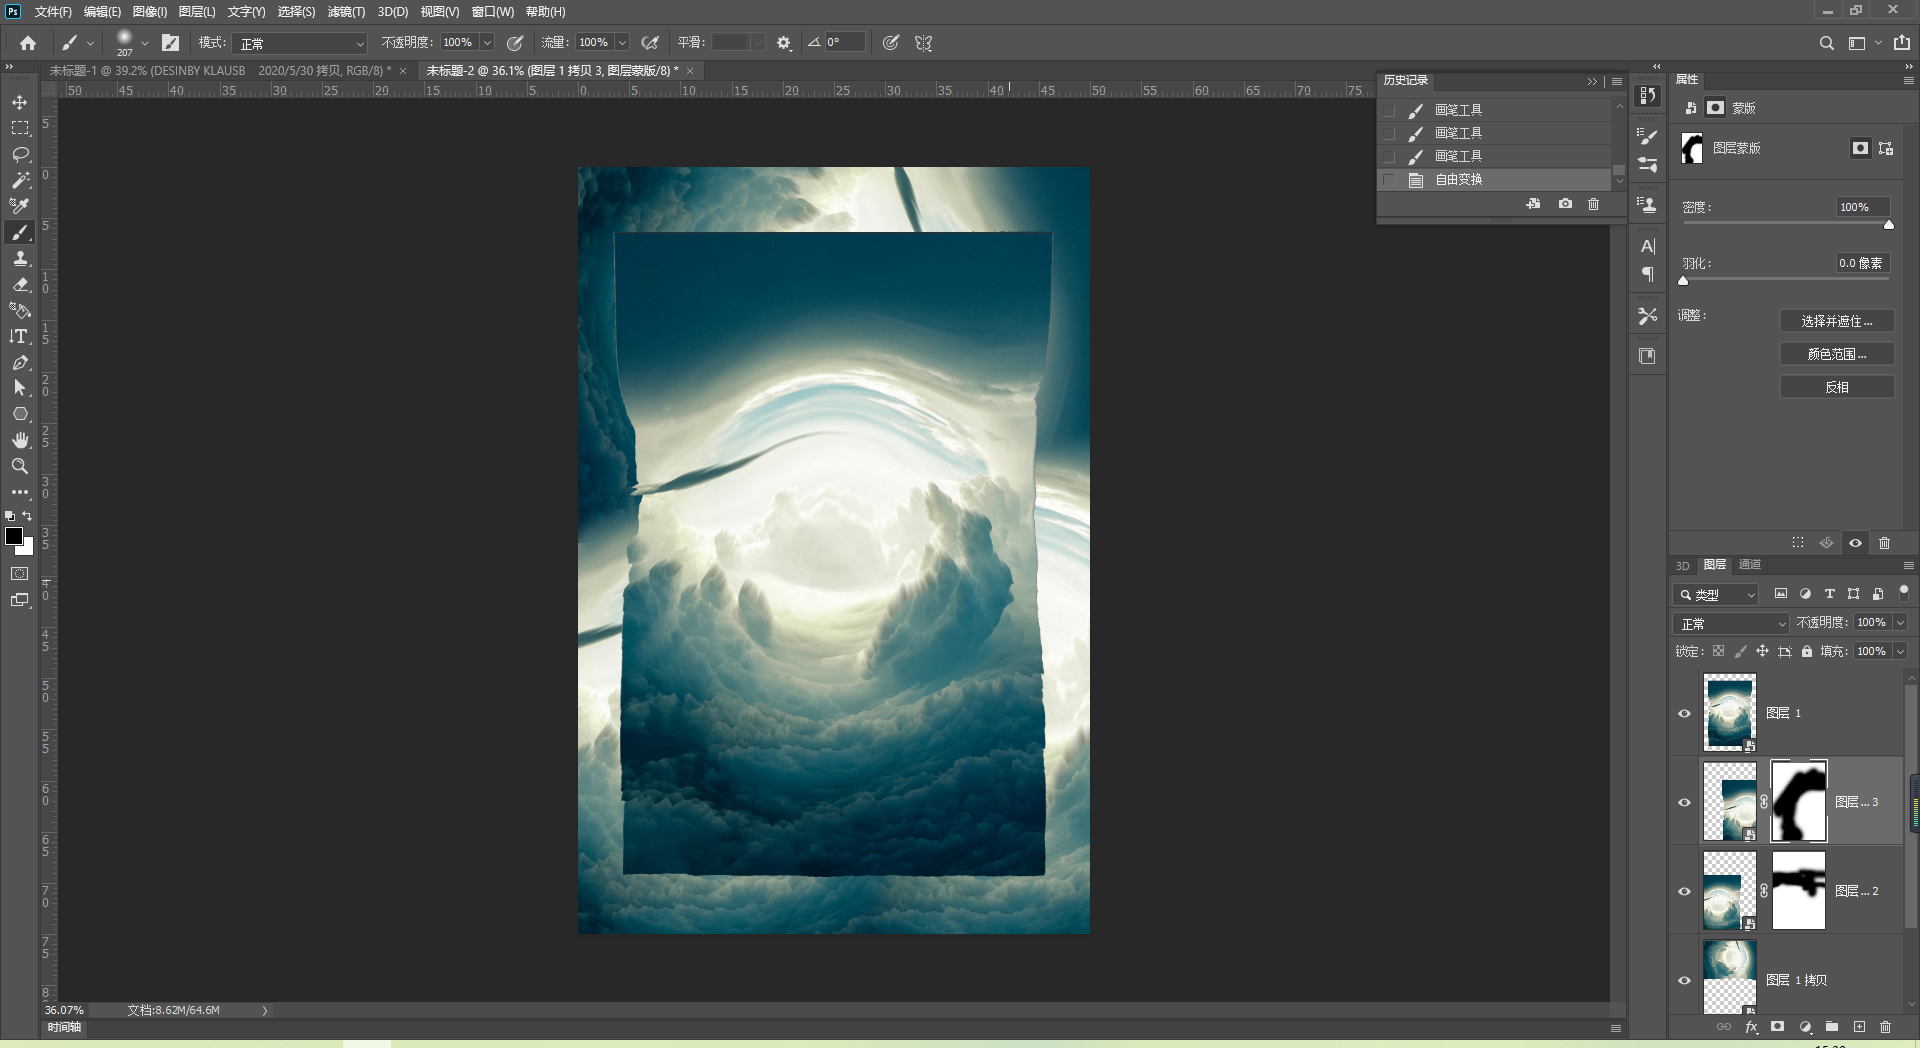Open smoothing options gear icon
The height and width of the screenshot is (1048, 1920).
[x=784, y=43]
